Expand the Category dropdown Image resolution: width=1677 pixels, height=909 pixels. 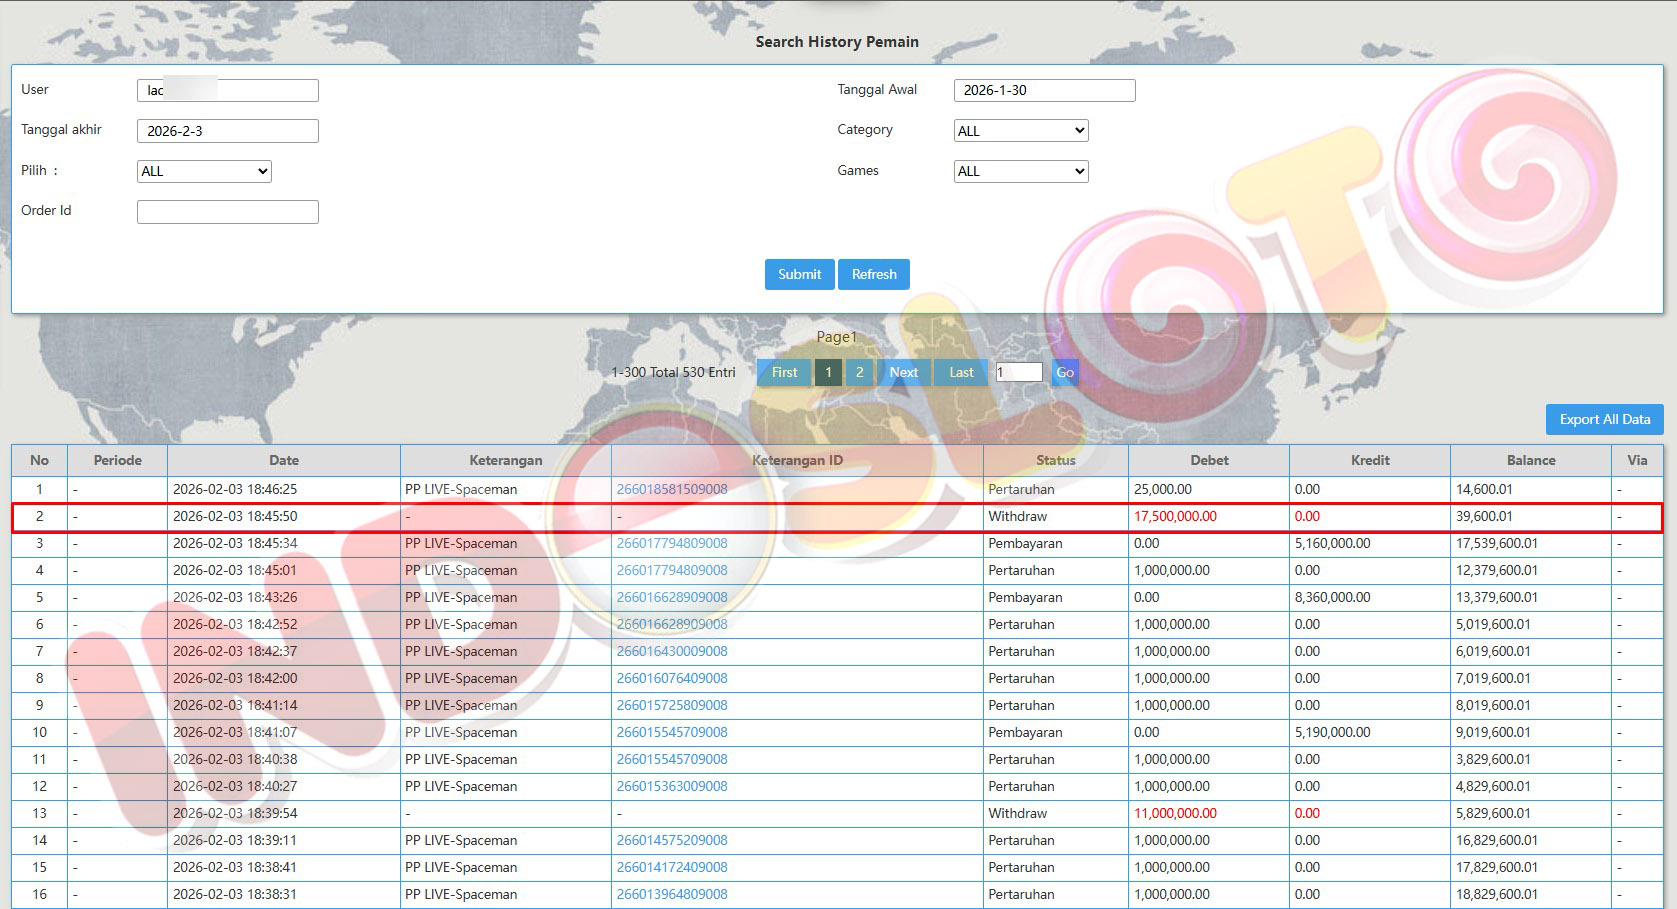pyautogui.click(x=1020, y=131)
